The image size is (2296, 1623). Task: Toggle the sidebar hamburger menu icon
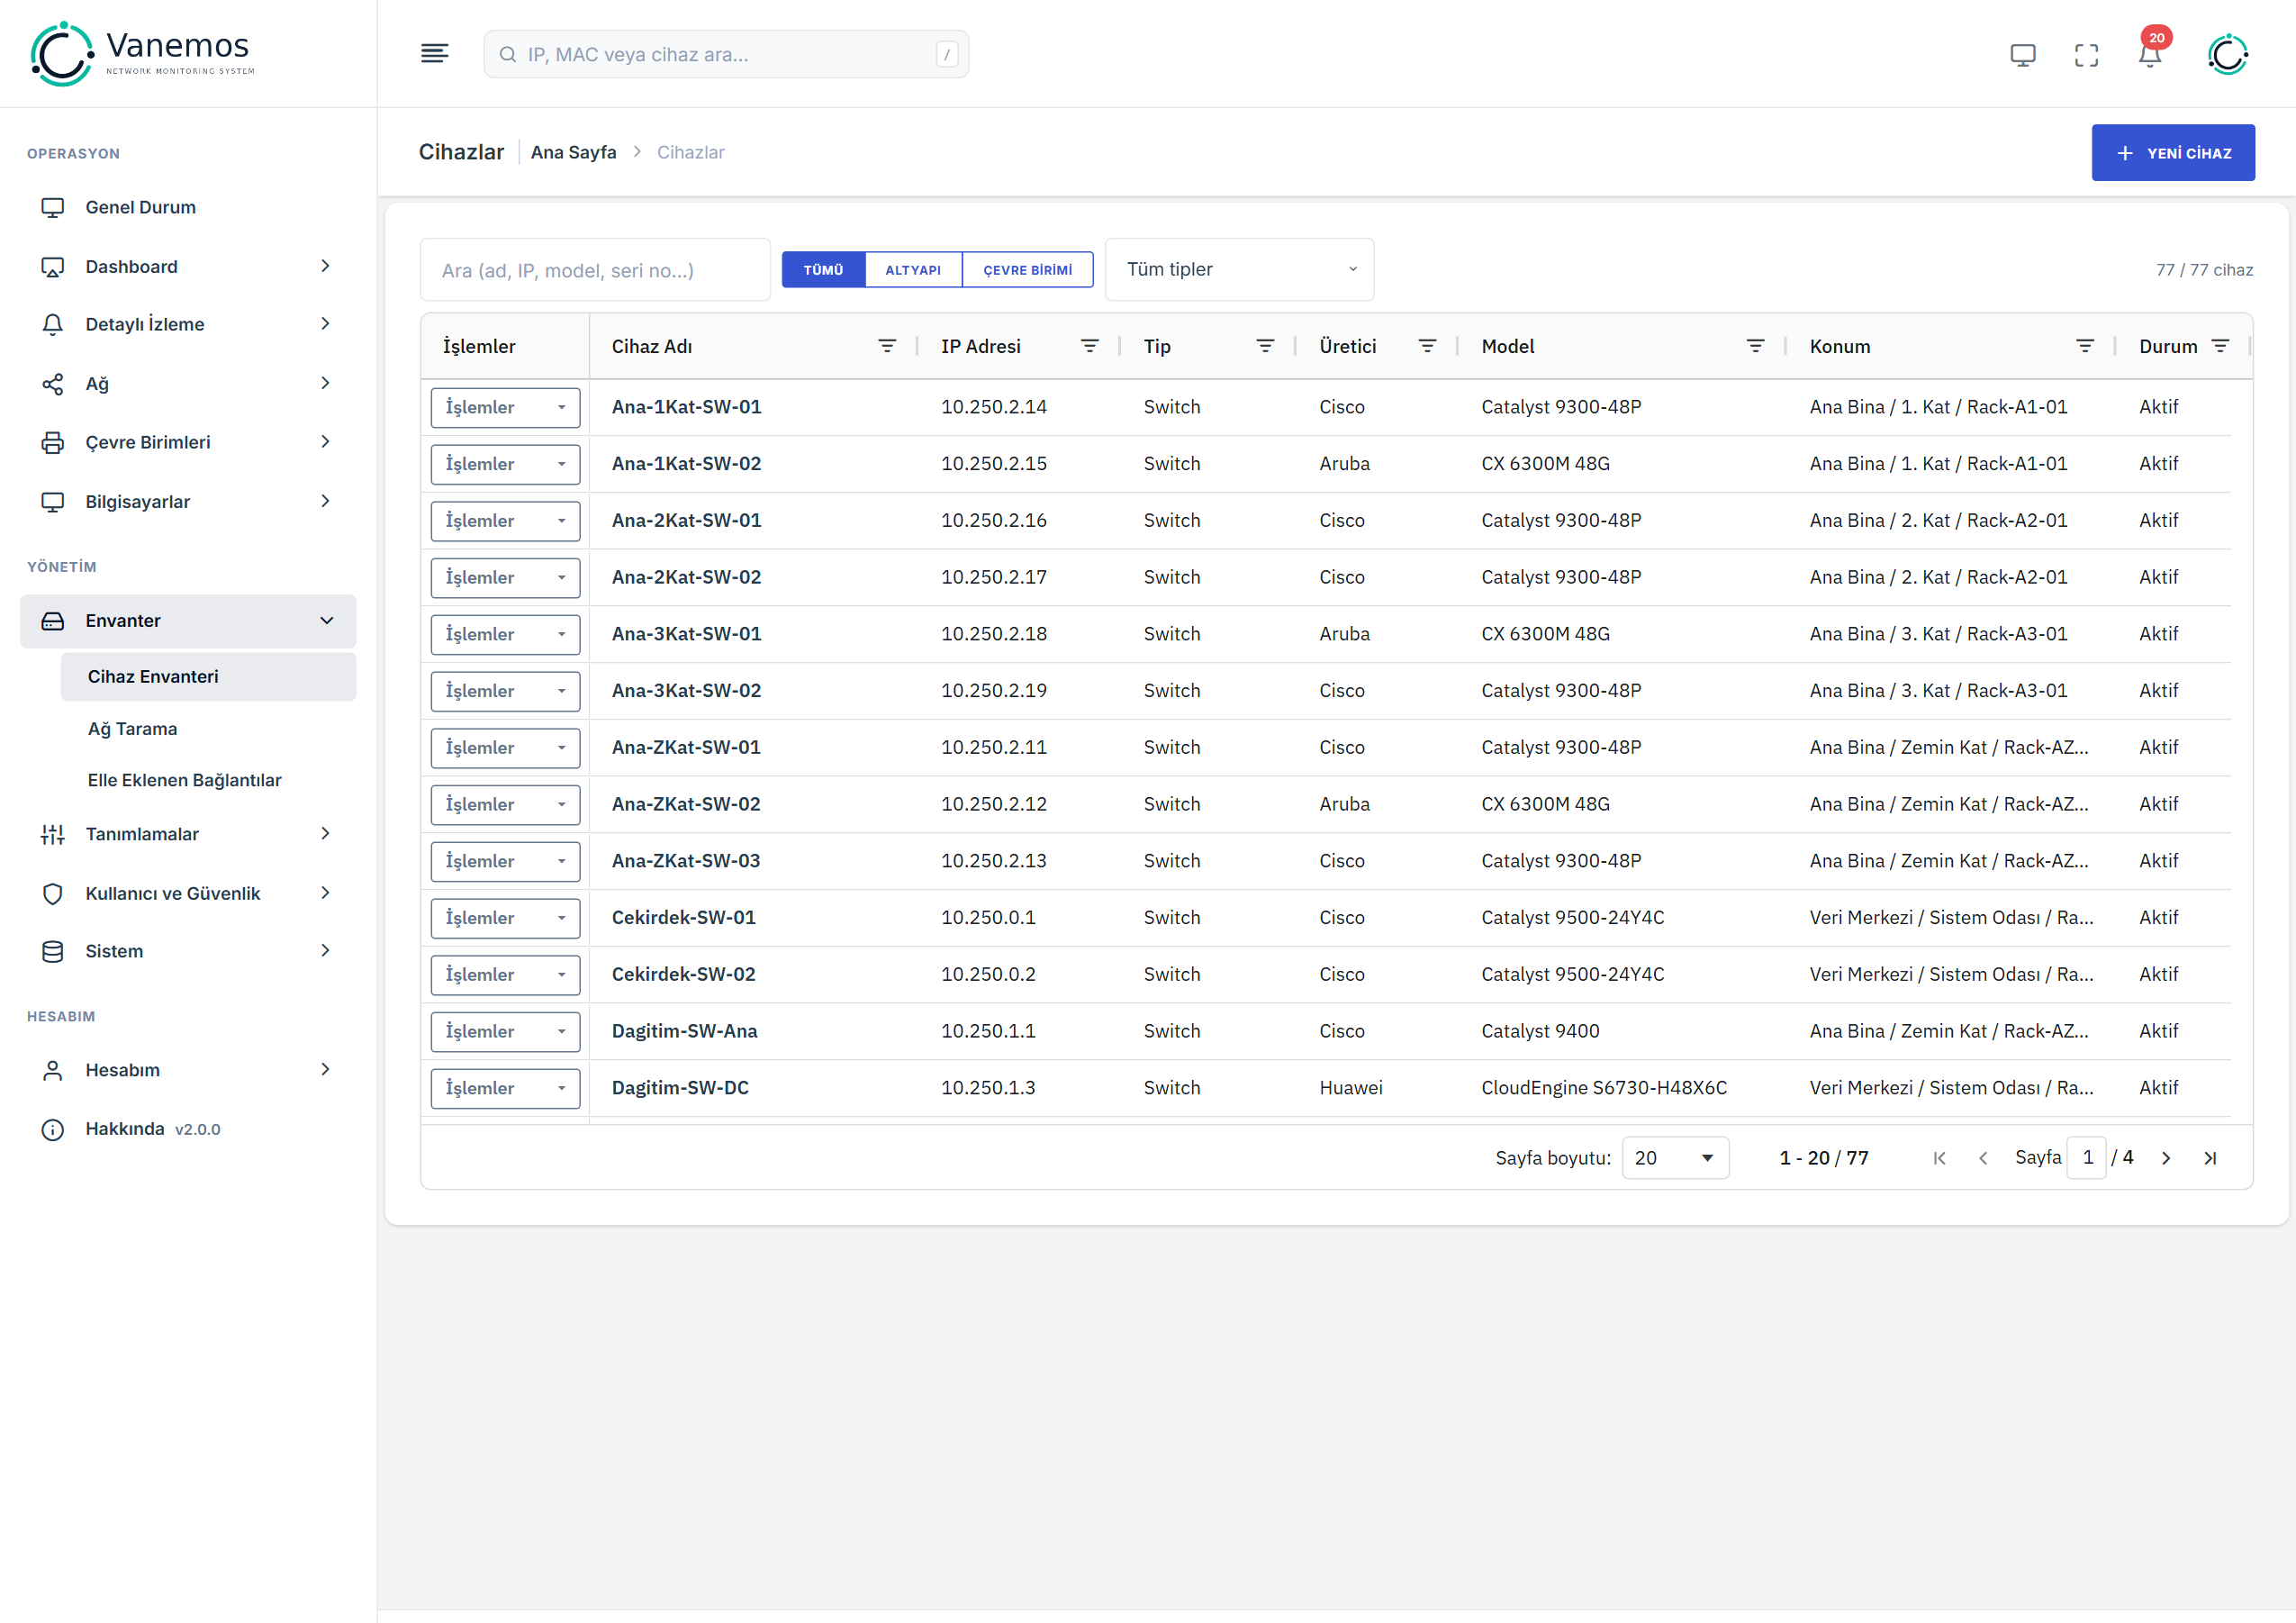(434, 54)
